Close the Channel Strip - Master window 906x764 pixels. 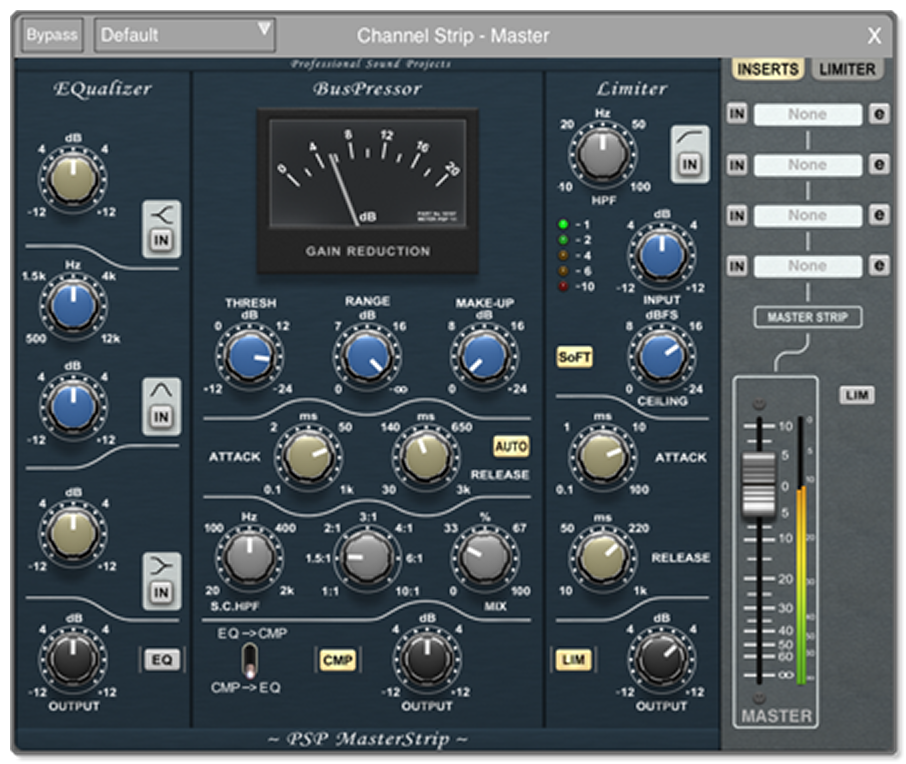(x=874, y=36)
